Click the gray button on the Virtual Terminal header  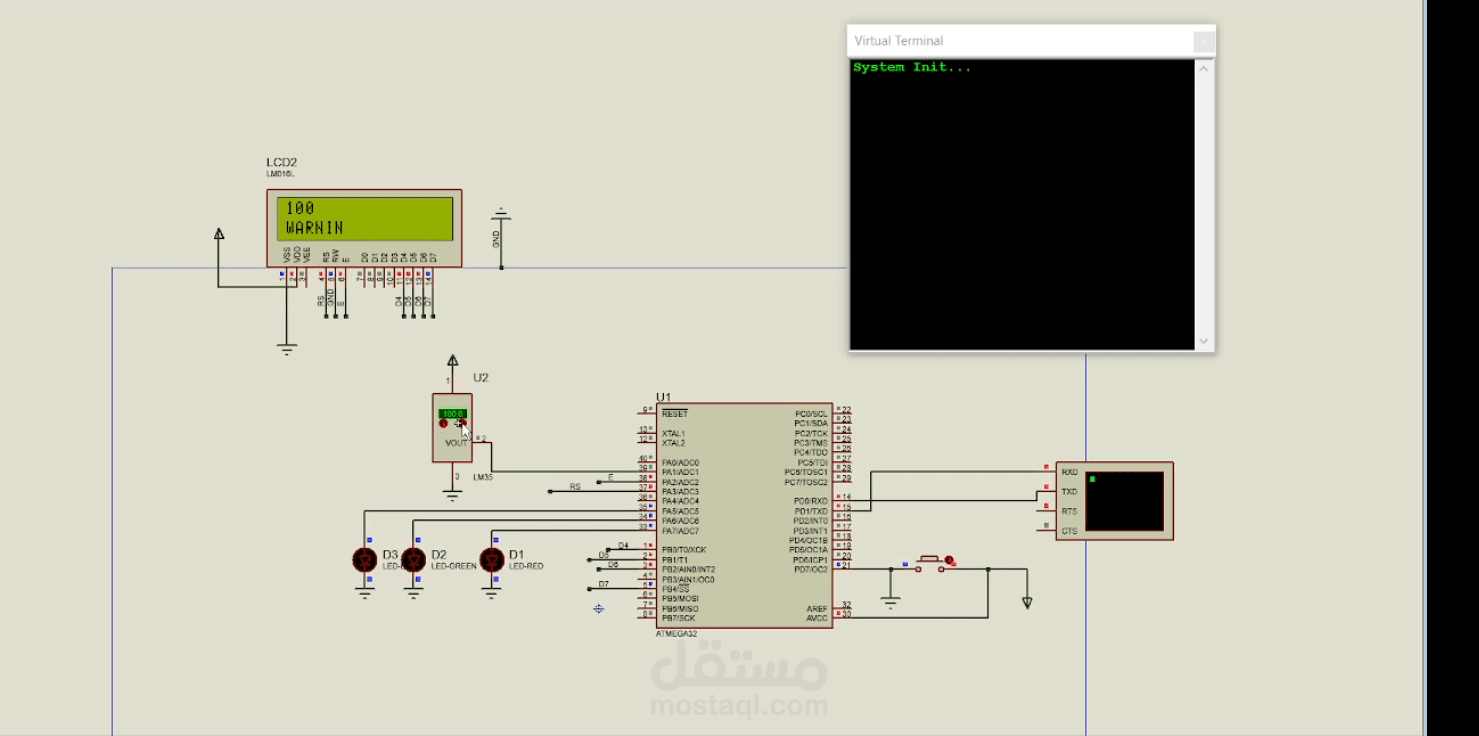tap(1204, 41)
